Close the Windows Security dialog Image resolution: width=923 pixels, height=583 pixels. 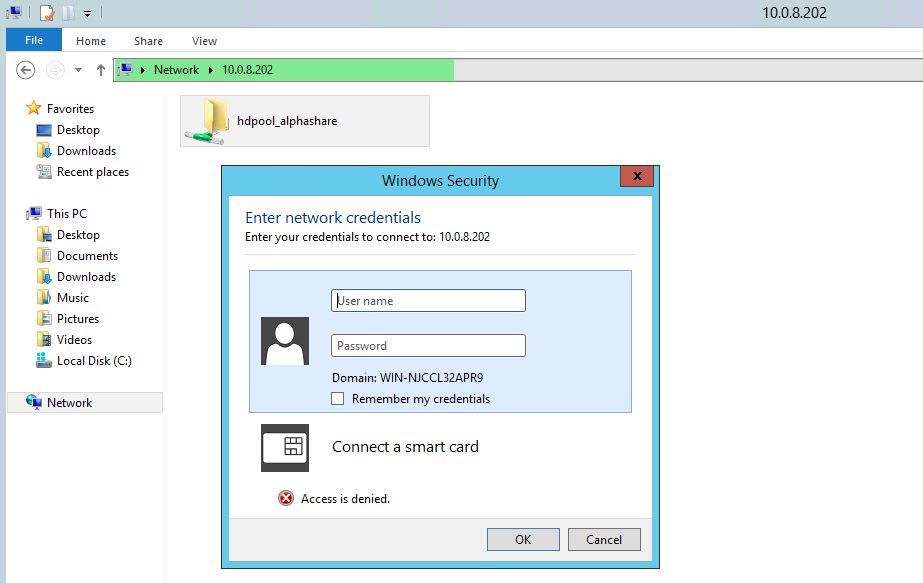[x=637, y=176]
